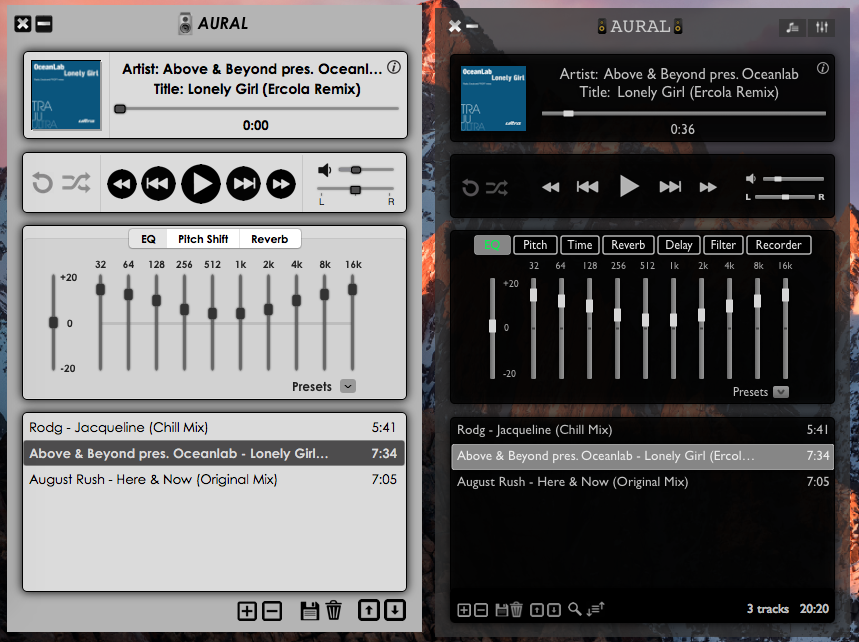Remove selected track in dark window playlist

click(x=481, y=610)
